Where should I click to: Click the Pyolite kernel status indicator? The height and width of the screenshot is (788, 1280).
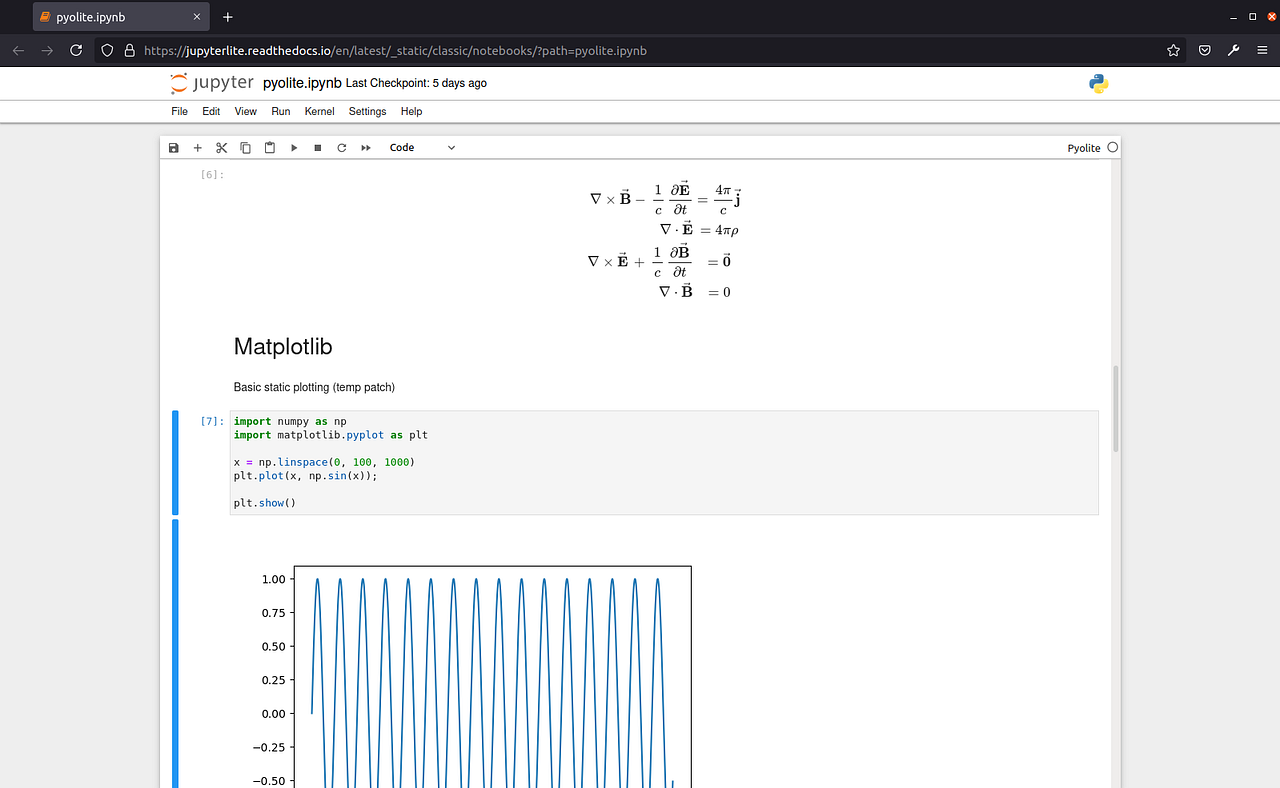1110,147
